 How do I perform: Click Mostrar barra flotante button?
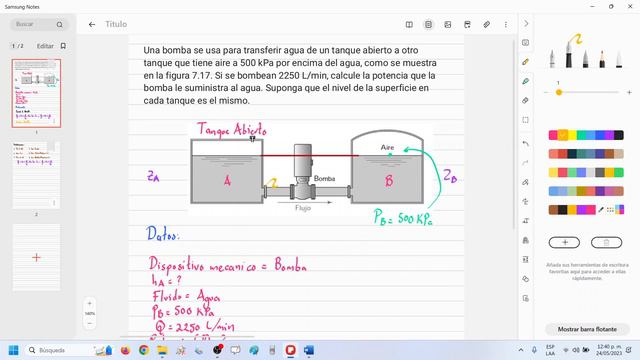pyautogui.click(x=587, y=329)
